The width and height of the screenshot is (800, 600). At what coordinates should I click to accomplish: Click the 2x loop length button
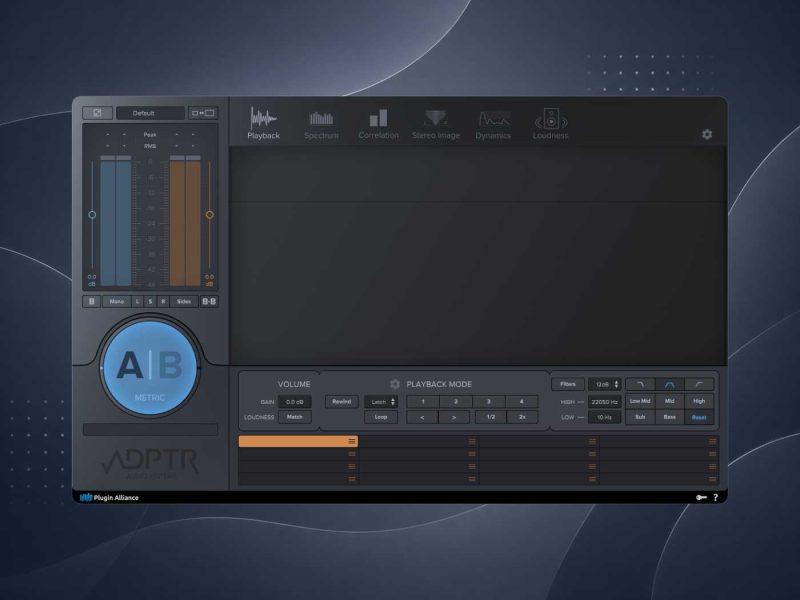(522, 417)
